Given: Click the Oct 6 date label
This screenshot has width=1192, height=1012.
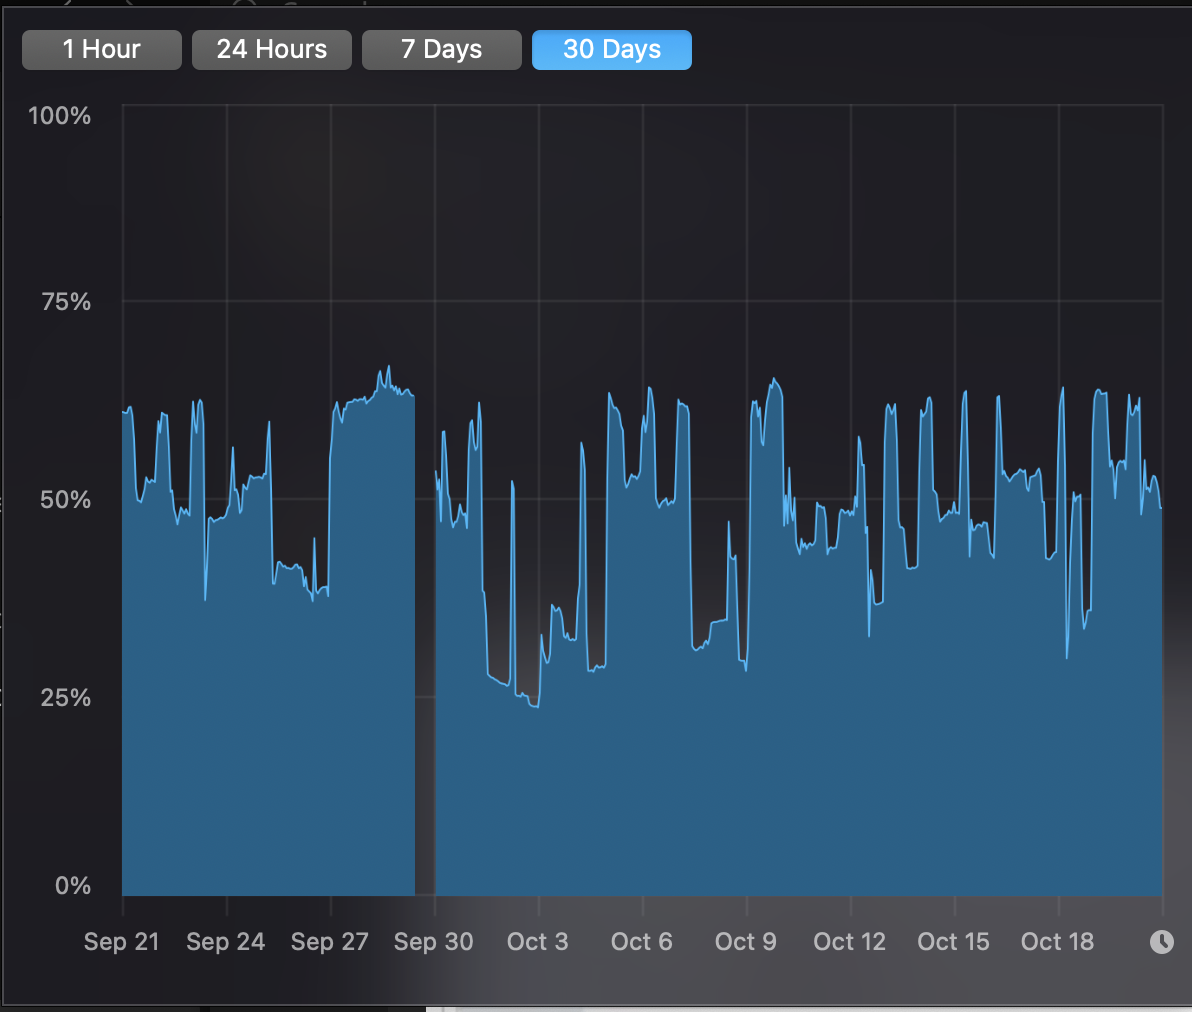Looking at the screenshot, I should pyautogui.click(x=642, y=941).
